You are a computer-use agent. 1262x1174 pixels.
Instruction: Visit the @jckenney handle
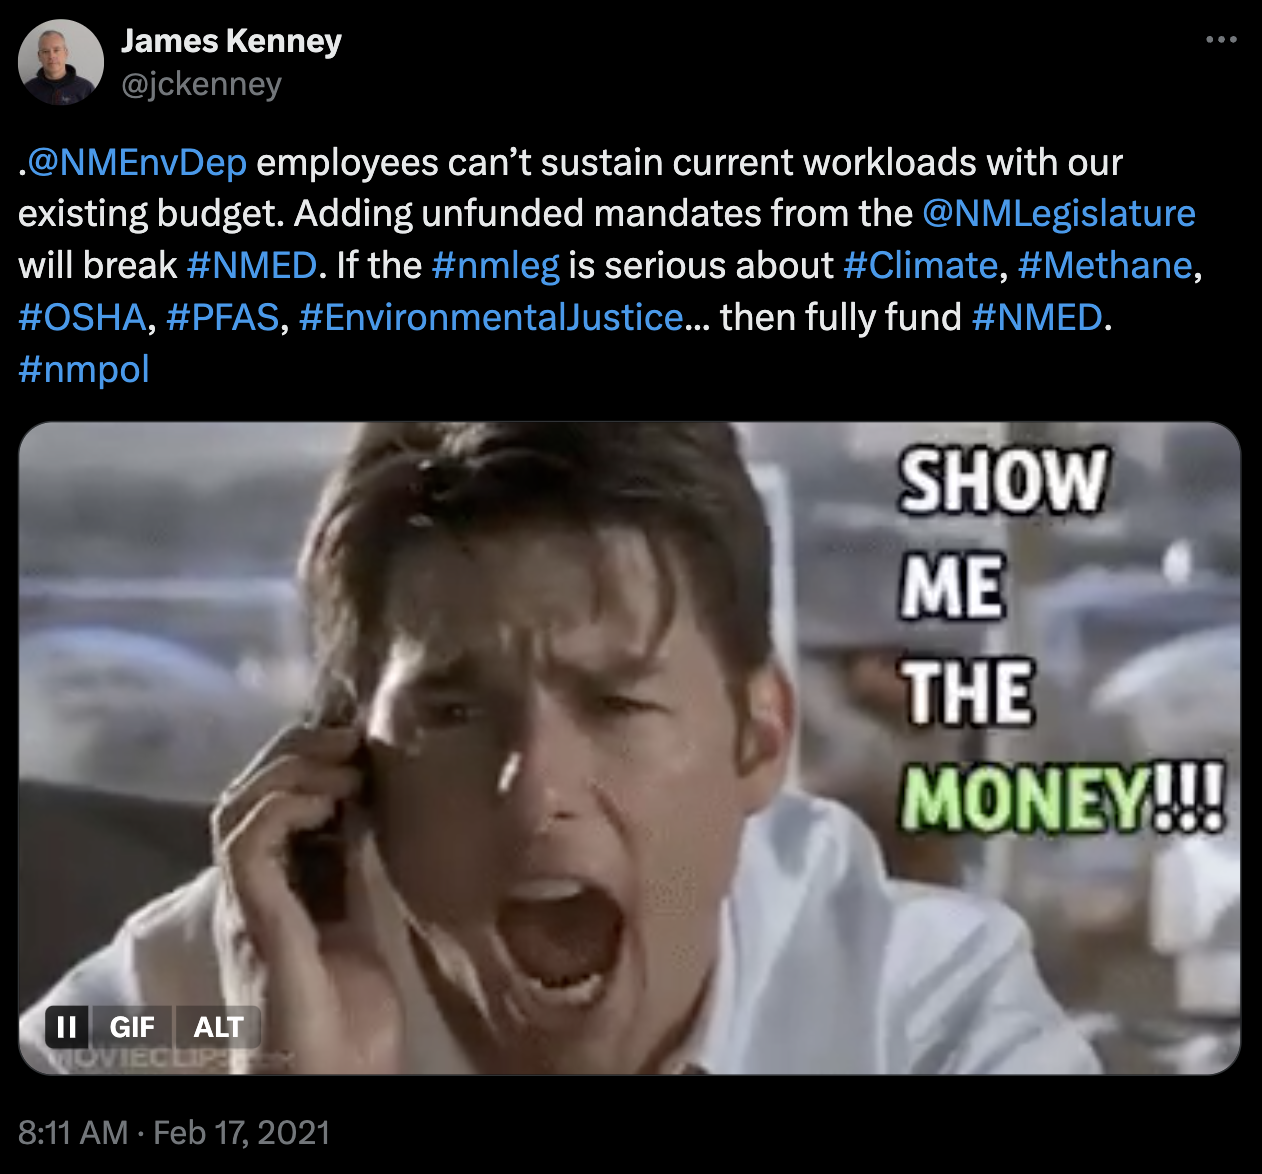201,84
